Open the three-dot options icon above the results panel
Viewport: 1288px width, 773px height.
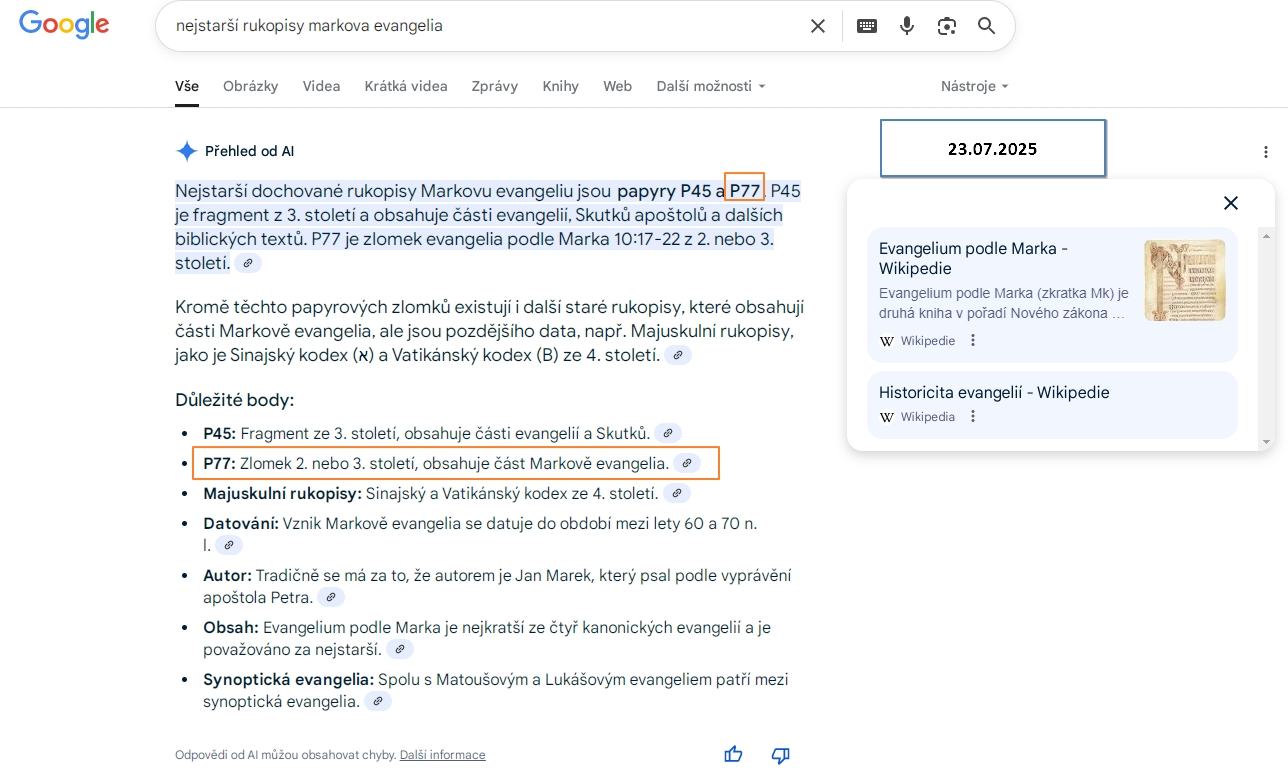[x=1266, y=151]
